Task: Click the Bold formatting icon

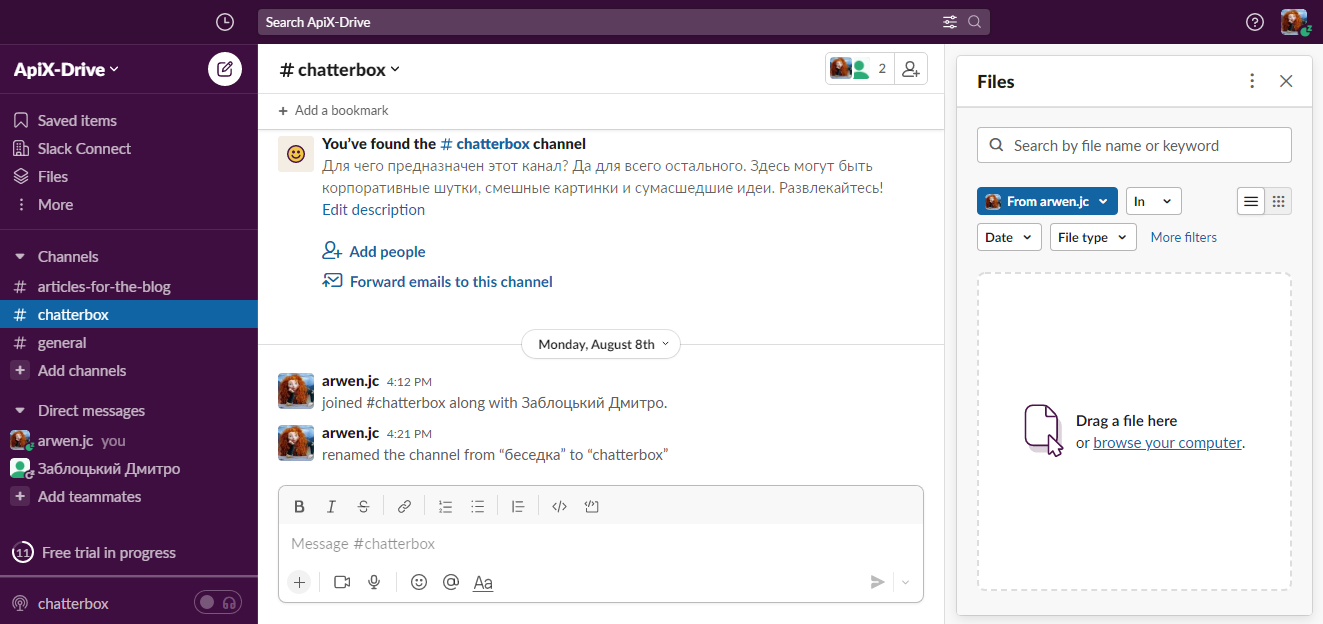Action: click(299, 507)
